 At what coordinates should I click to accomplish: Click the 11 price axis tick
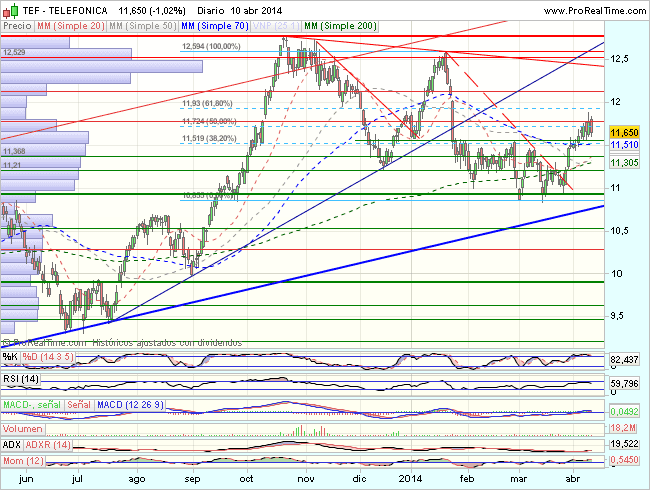tap(616, 188)
